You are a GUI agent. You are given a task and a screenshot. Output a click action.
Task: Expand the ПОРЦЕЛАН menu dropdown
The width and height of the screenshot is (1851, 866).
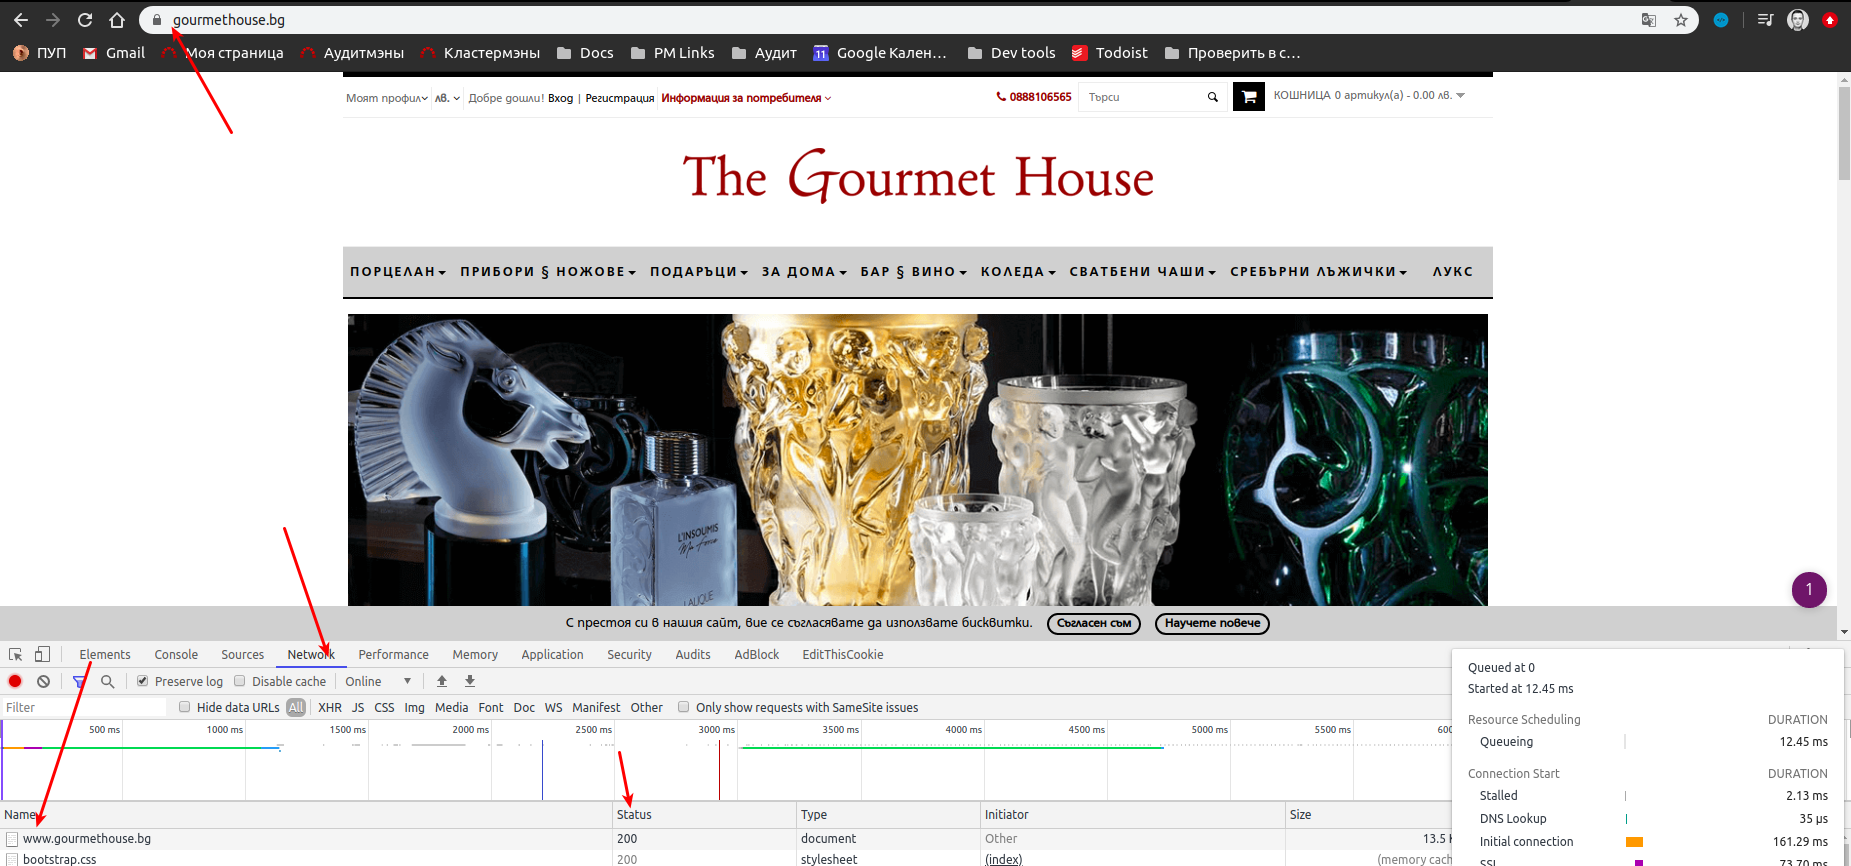coord(397,272)
